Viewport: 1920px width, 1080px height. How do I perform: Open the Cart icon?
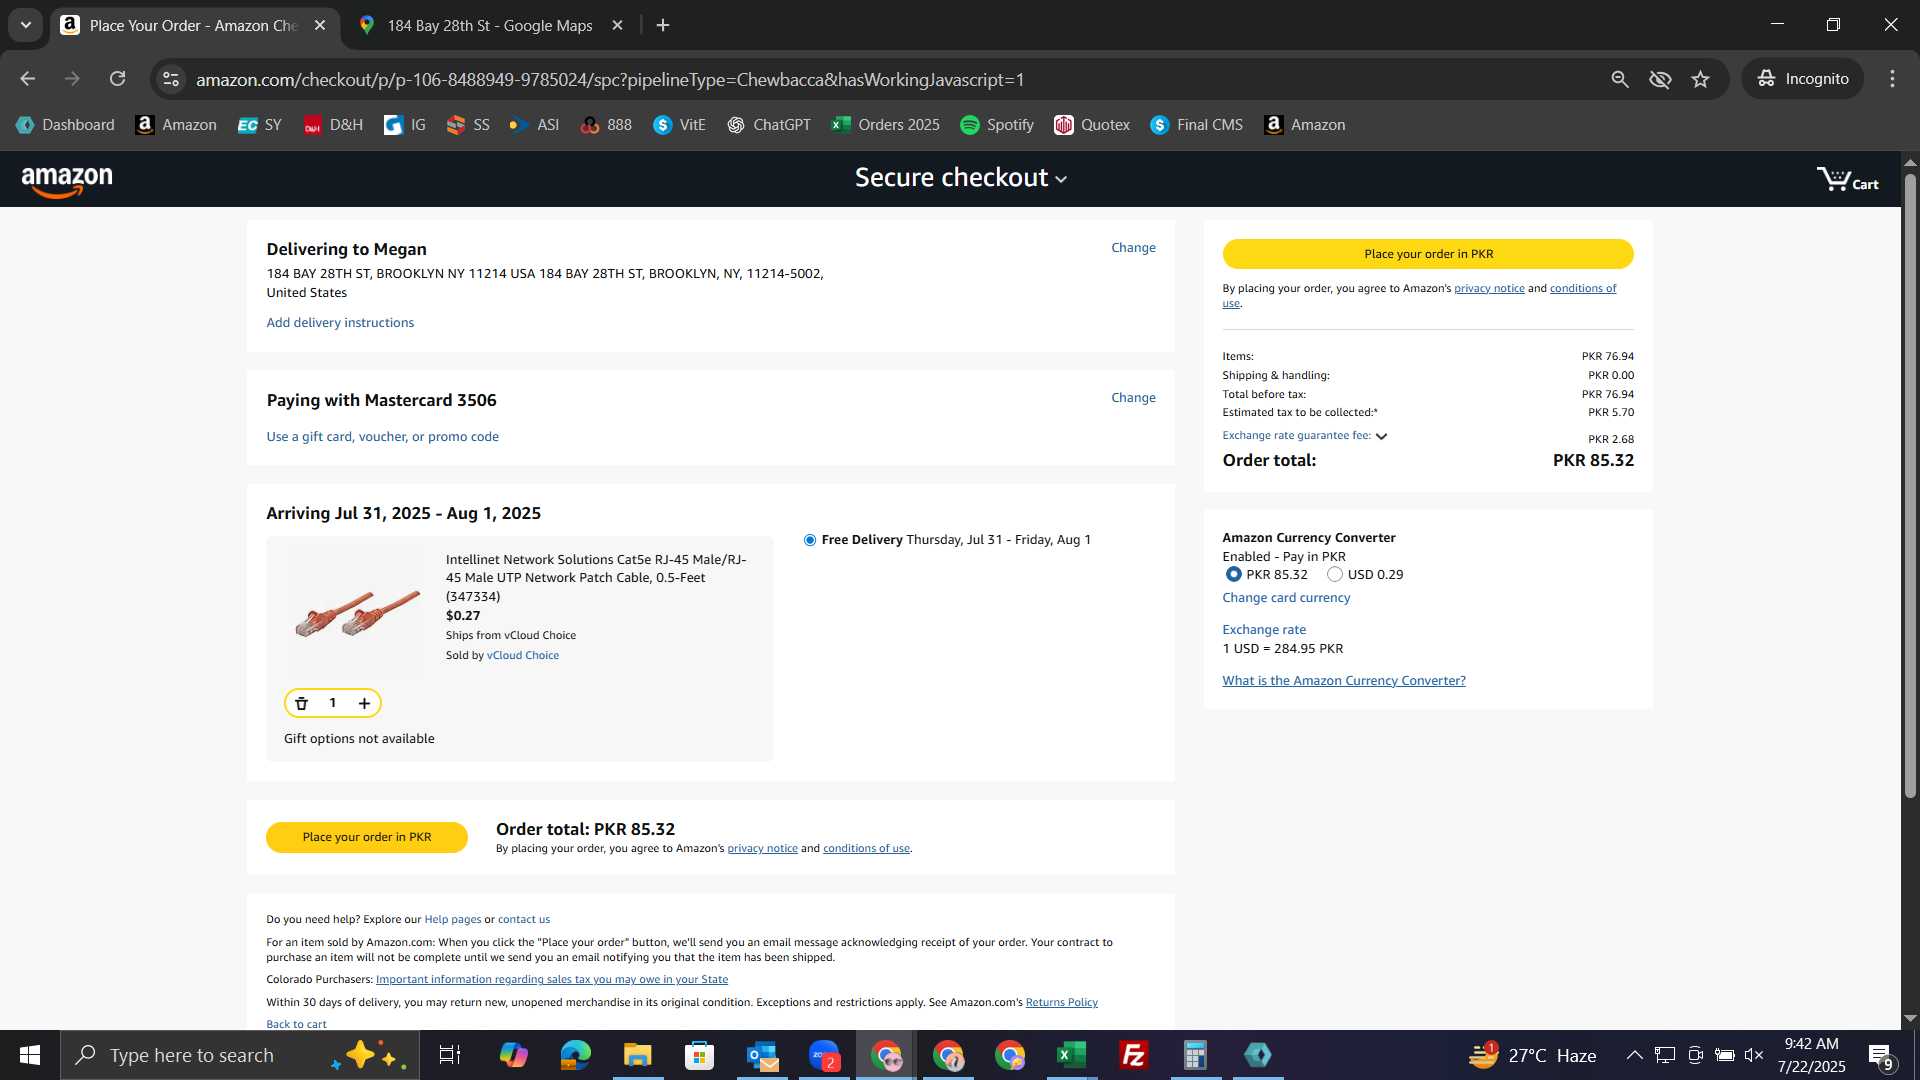1847,180
